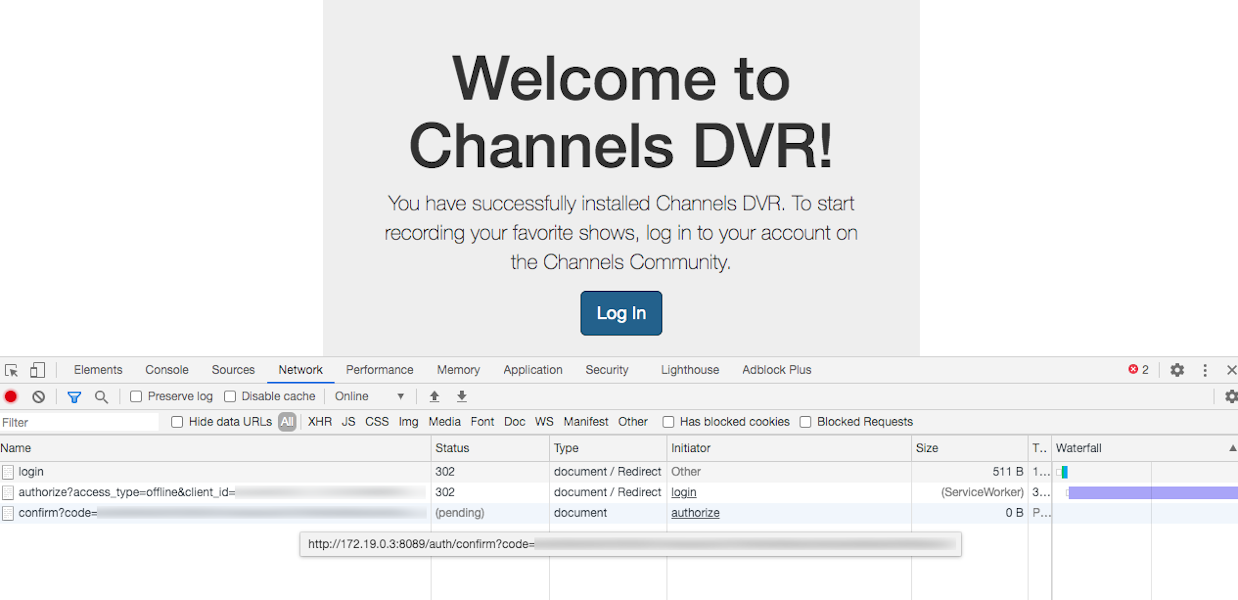Toggle the network filter funnel icon

(x=74, y=397)
